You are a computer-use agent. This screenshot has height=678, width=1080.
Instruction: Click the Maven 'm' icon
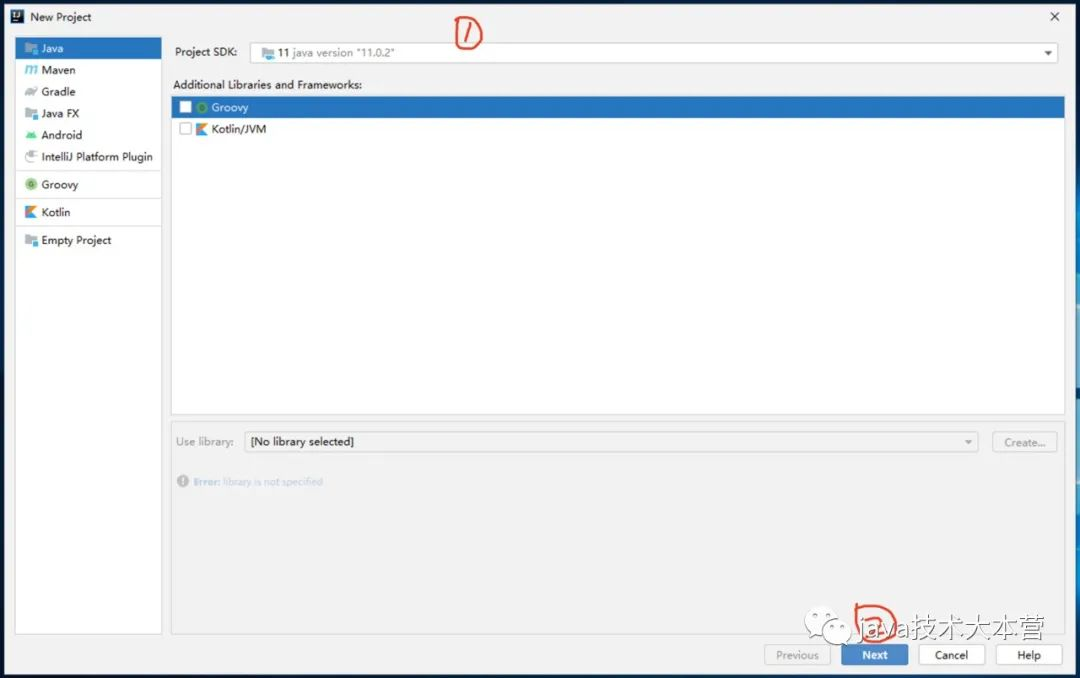coord(31,70)
